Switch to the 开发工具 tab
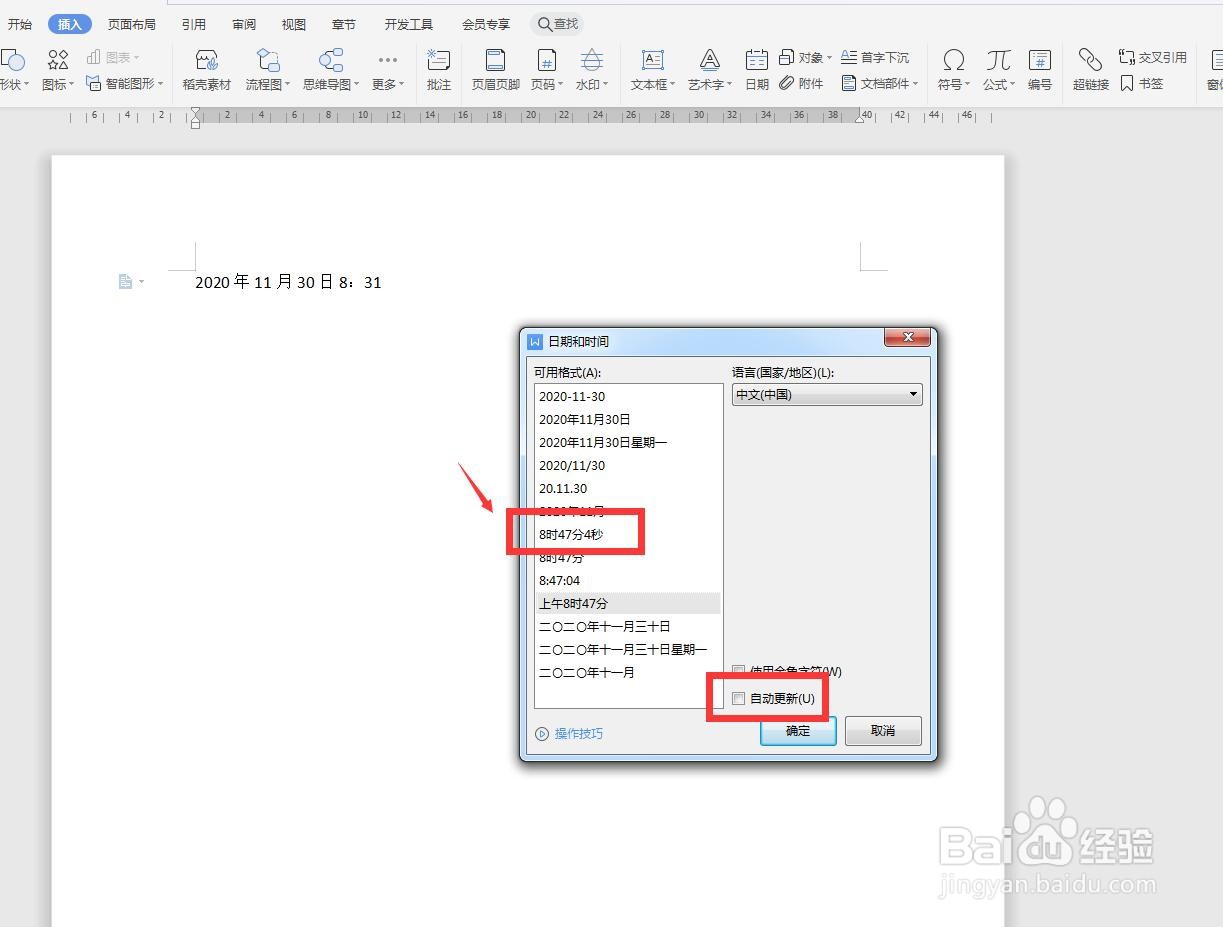 pos(409,24)
